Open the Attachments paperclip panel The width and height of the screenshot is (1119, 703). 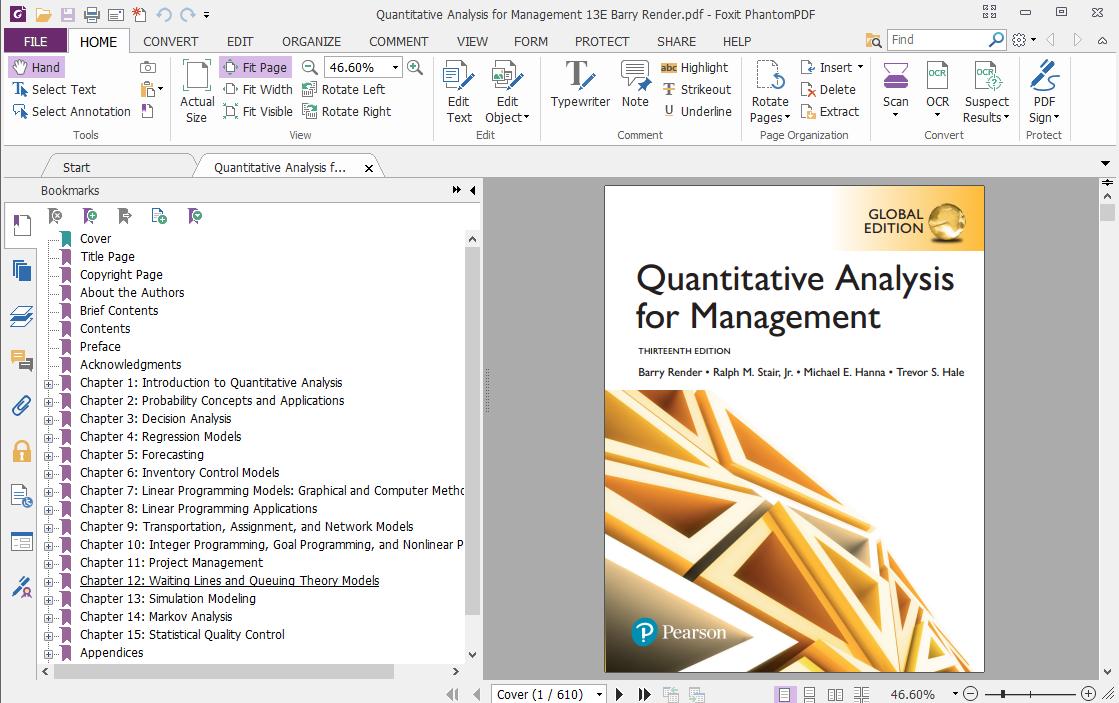21,405
